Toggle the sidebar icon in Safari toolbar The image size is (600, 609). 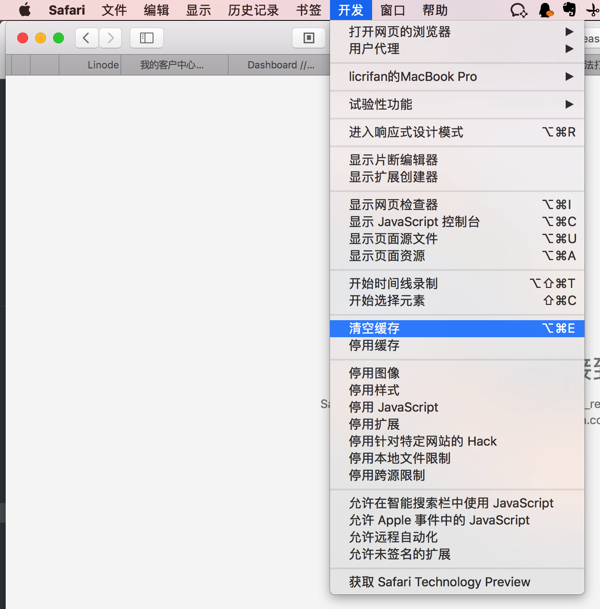click(146, 38)
